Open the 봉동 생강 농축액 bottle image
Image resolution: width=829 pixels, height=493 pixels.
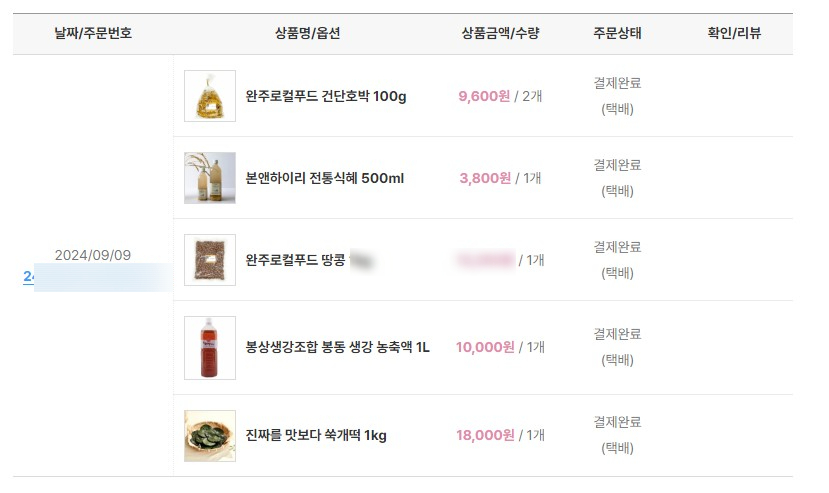[210, 347]
